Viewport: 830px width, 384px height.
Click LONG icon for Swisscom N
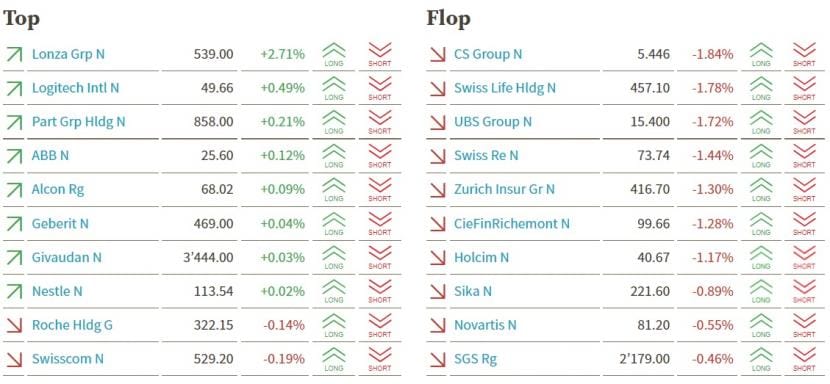[333, 360]
